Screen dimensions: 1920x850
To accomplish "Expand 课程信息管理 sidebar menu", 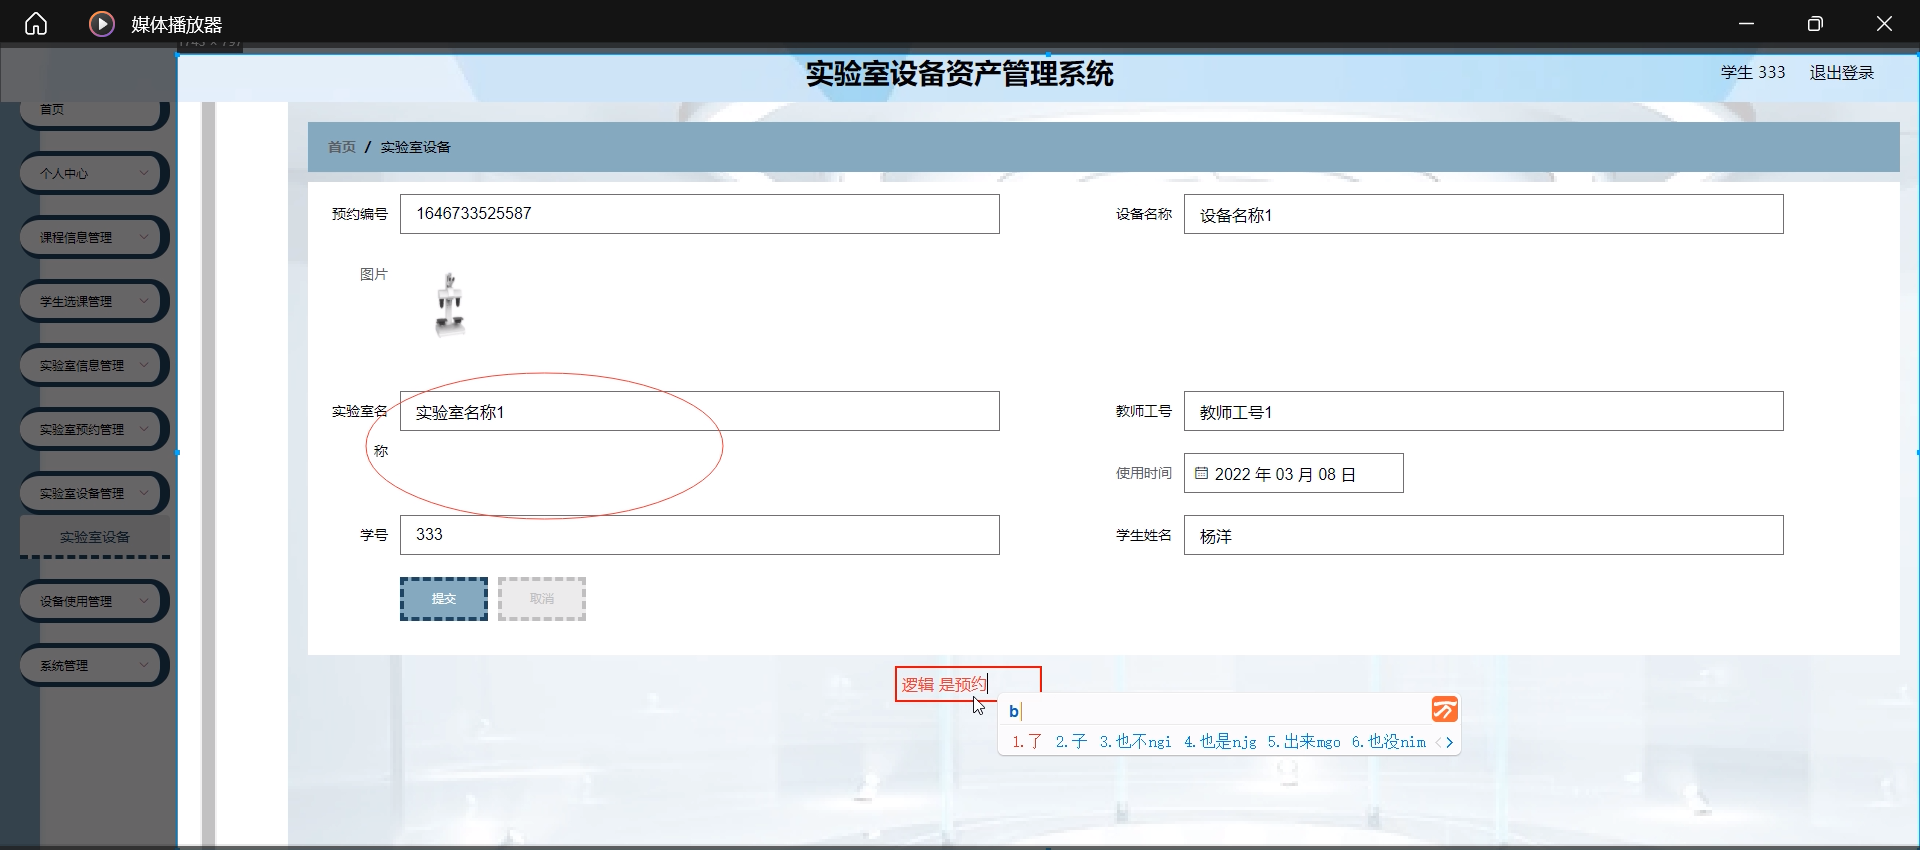I will click(x=94, y=237).
